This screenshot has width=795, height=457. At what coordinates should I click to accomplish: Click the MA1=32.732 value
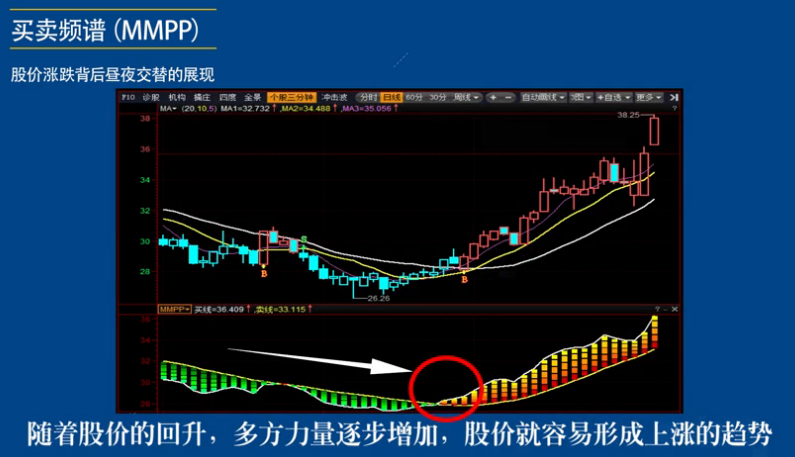point(245,109)
